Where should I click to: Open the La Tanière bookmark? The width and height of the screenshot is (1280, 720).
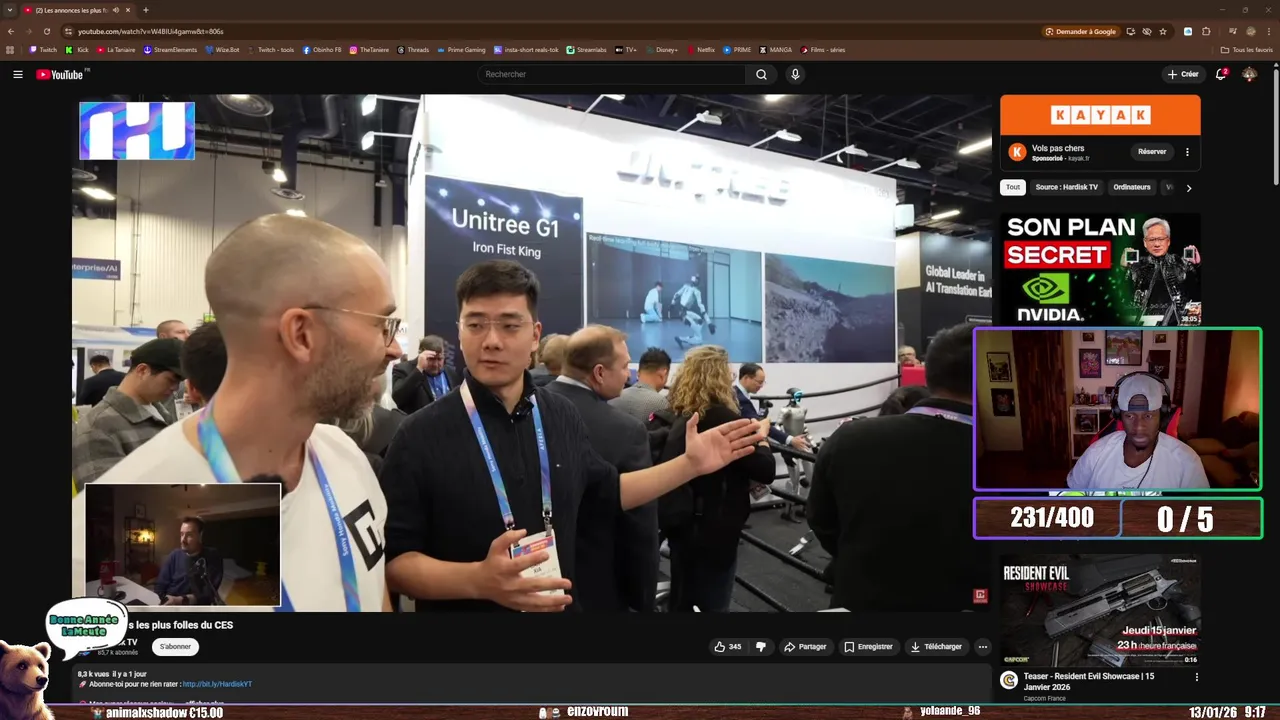pos(116,49)
